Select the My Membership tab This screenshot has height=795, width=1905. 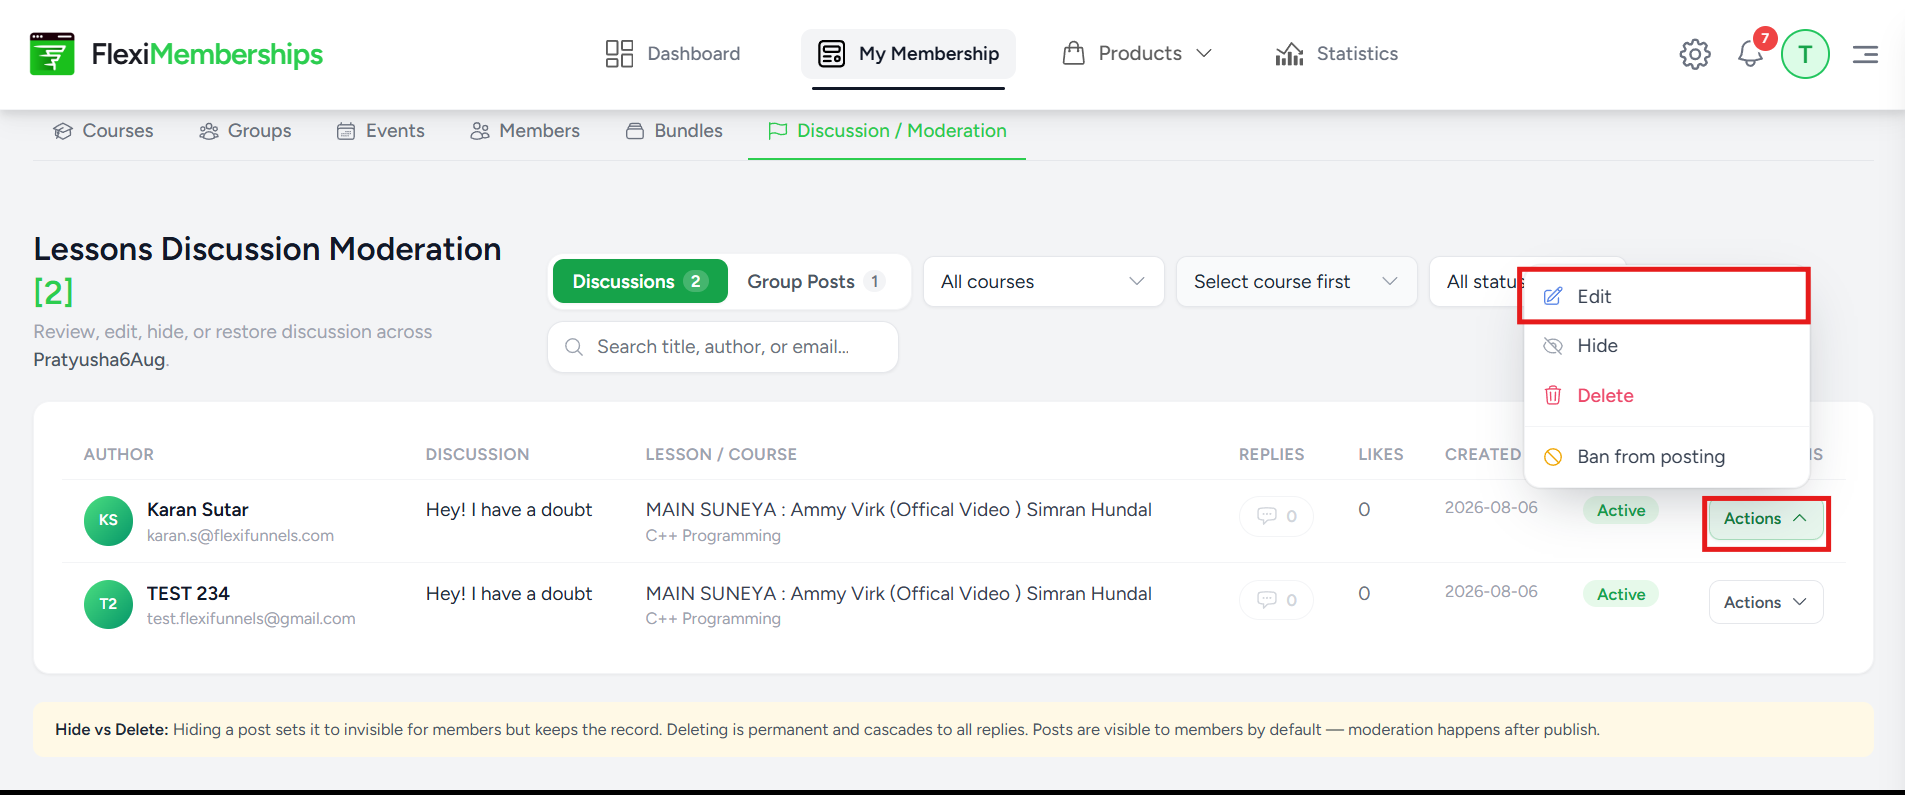pyautogui.click(x=908, y=54)
